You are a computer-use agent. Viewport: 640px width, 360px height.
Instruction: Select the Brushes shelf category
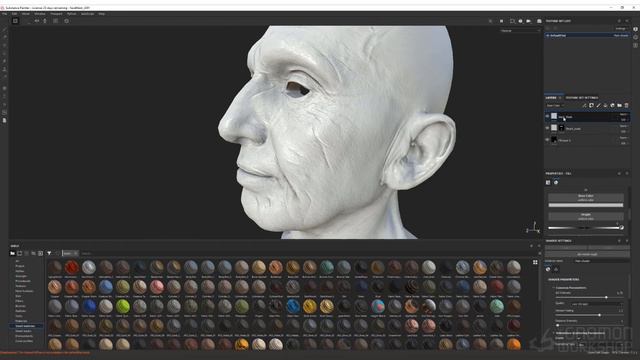tap(20, 306)
